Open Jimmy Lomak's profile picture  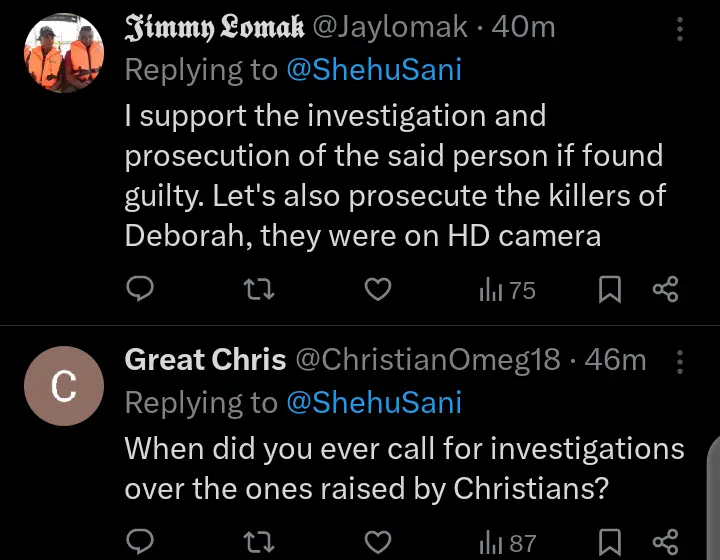tap(63, 52)
